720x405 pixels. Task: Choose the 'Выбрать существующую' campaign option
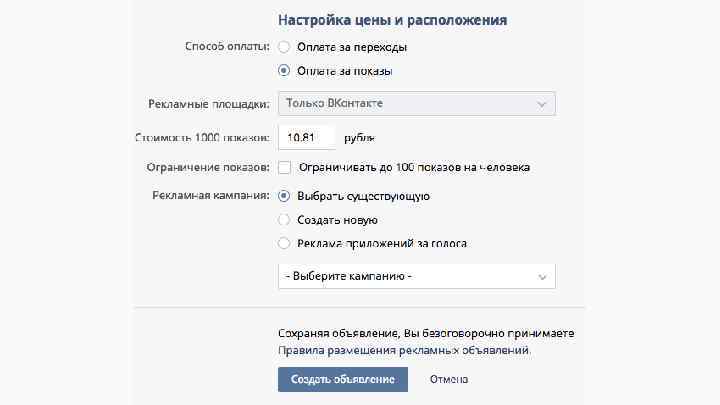285,196
